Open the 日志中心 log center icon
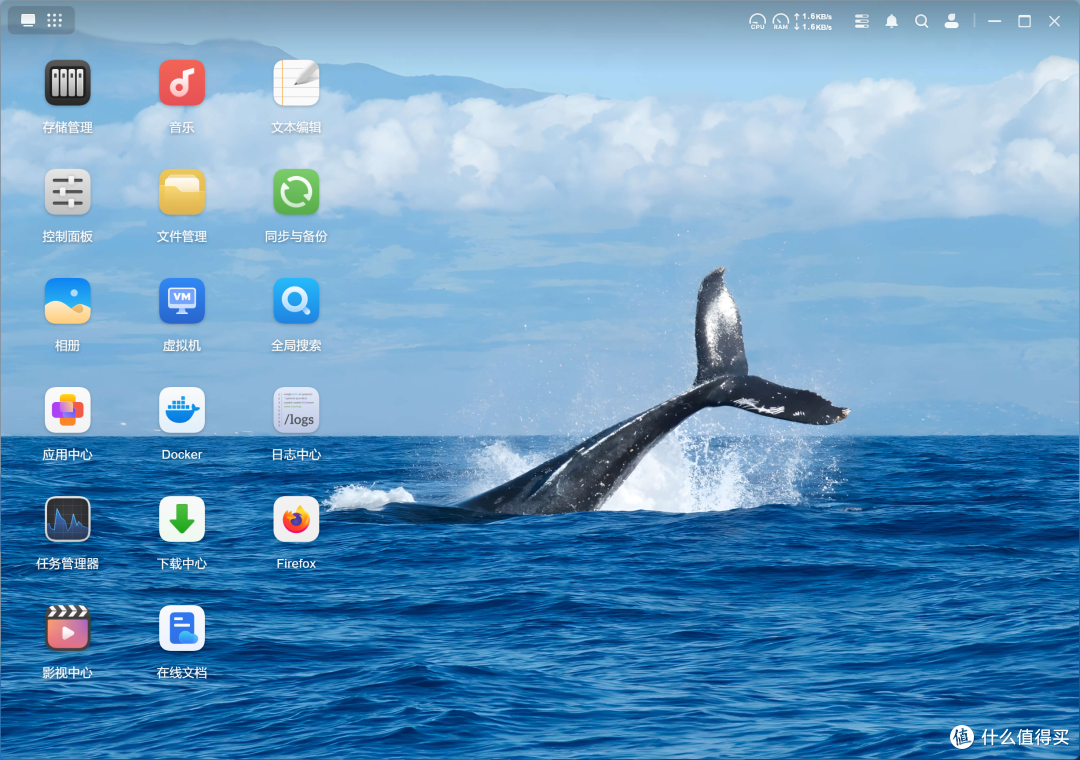This screenshot has height=760, width=1080. coord(296,410)
